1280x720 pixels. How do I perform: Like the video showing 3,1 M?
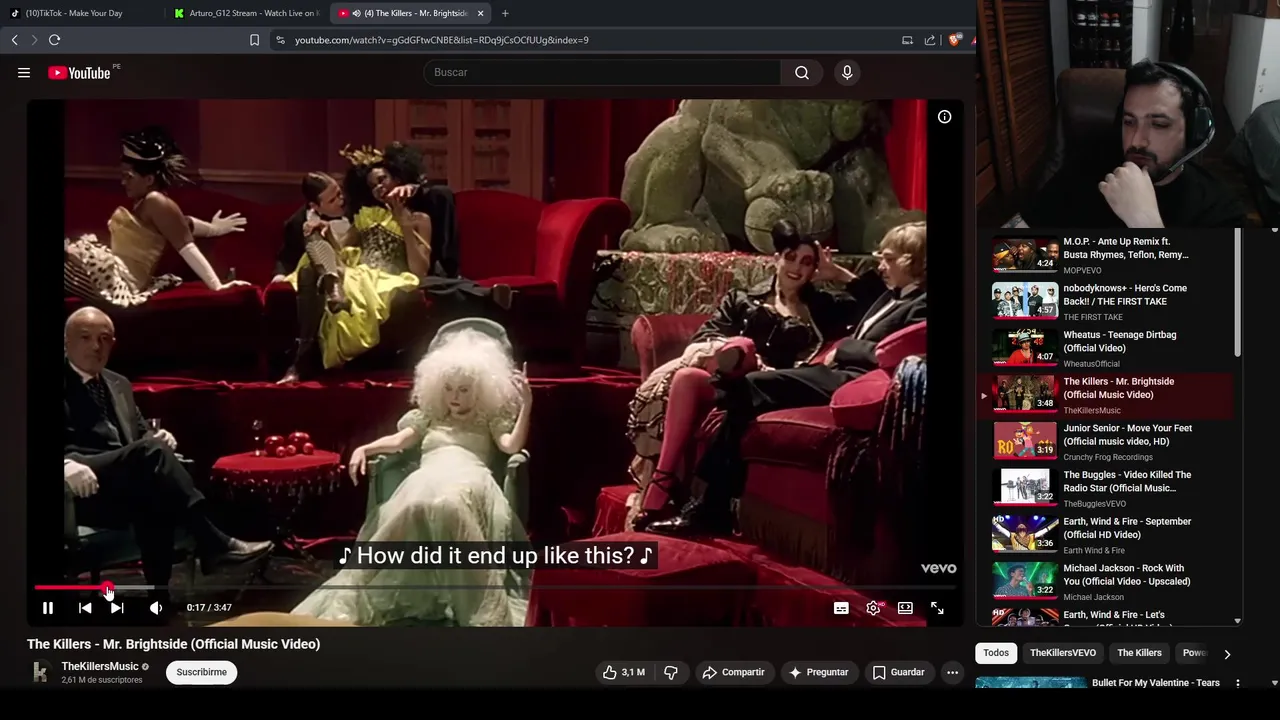623,672
